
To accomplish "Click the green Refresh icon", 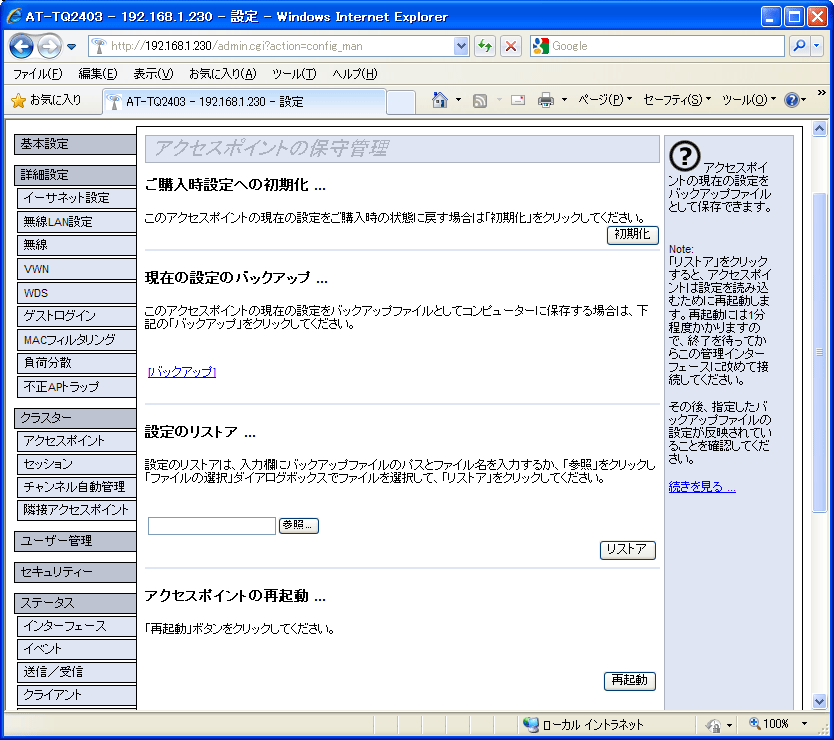I will [485, 46].
